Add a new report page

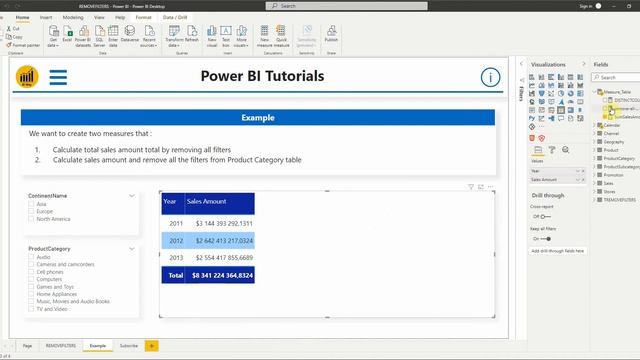click(151, 346)
